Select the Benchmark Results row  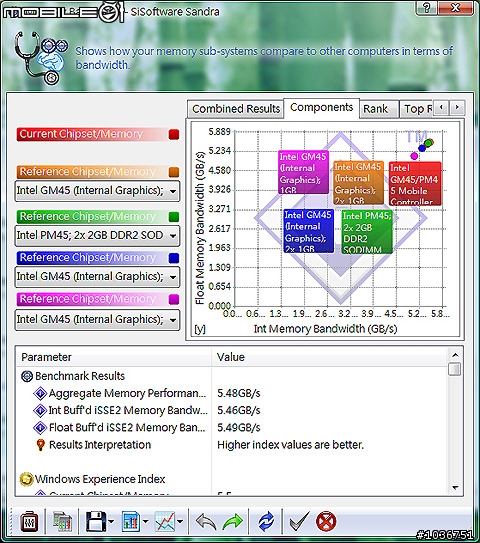(x=231, y=376)
